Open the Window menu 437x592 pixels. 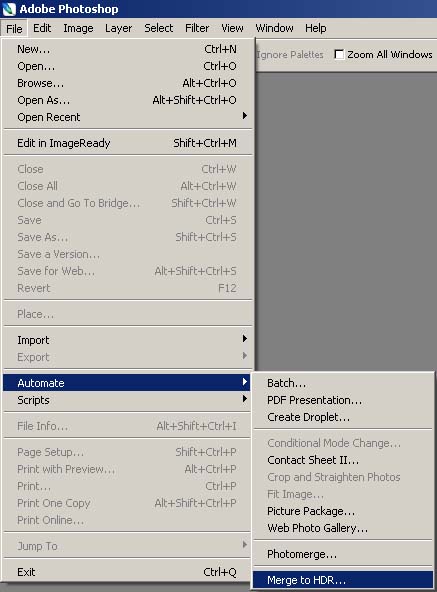[275, 28]
